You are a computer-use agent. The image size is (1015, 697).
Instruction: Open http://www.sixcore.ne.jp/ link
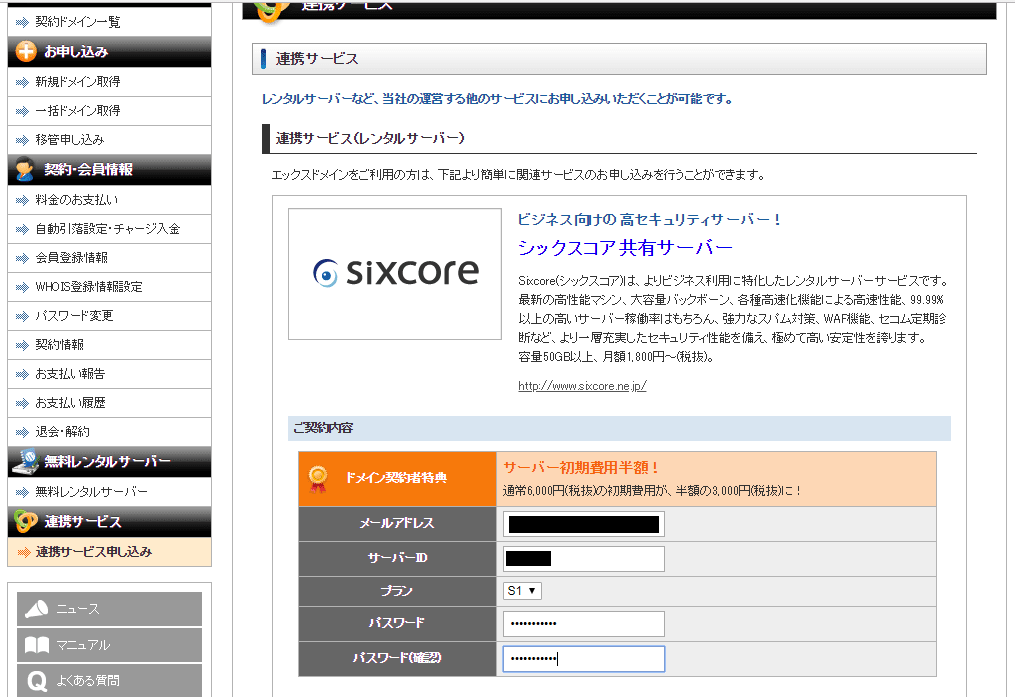click(582, 386)
